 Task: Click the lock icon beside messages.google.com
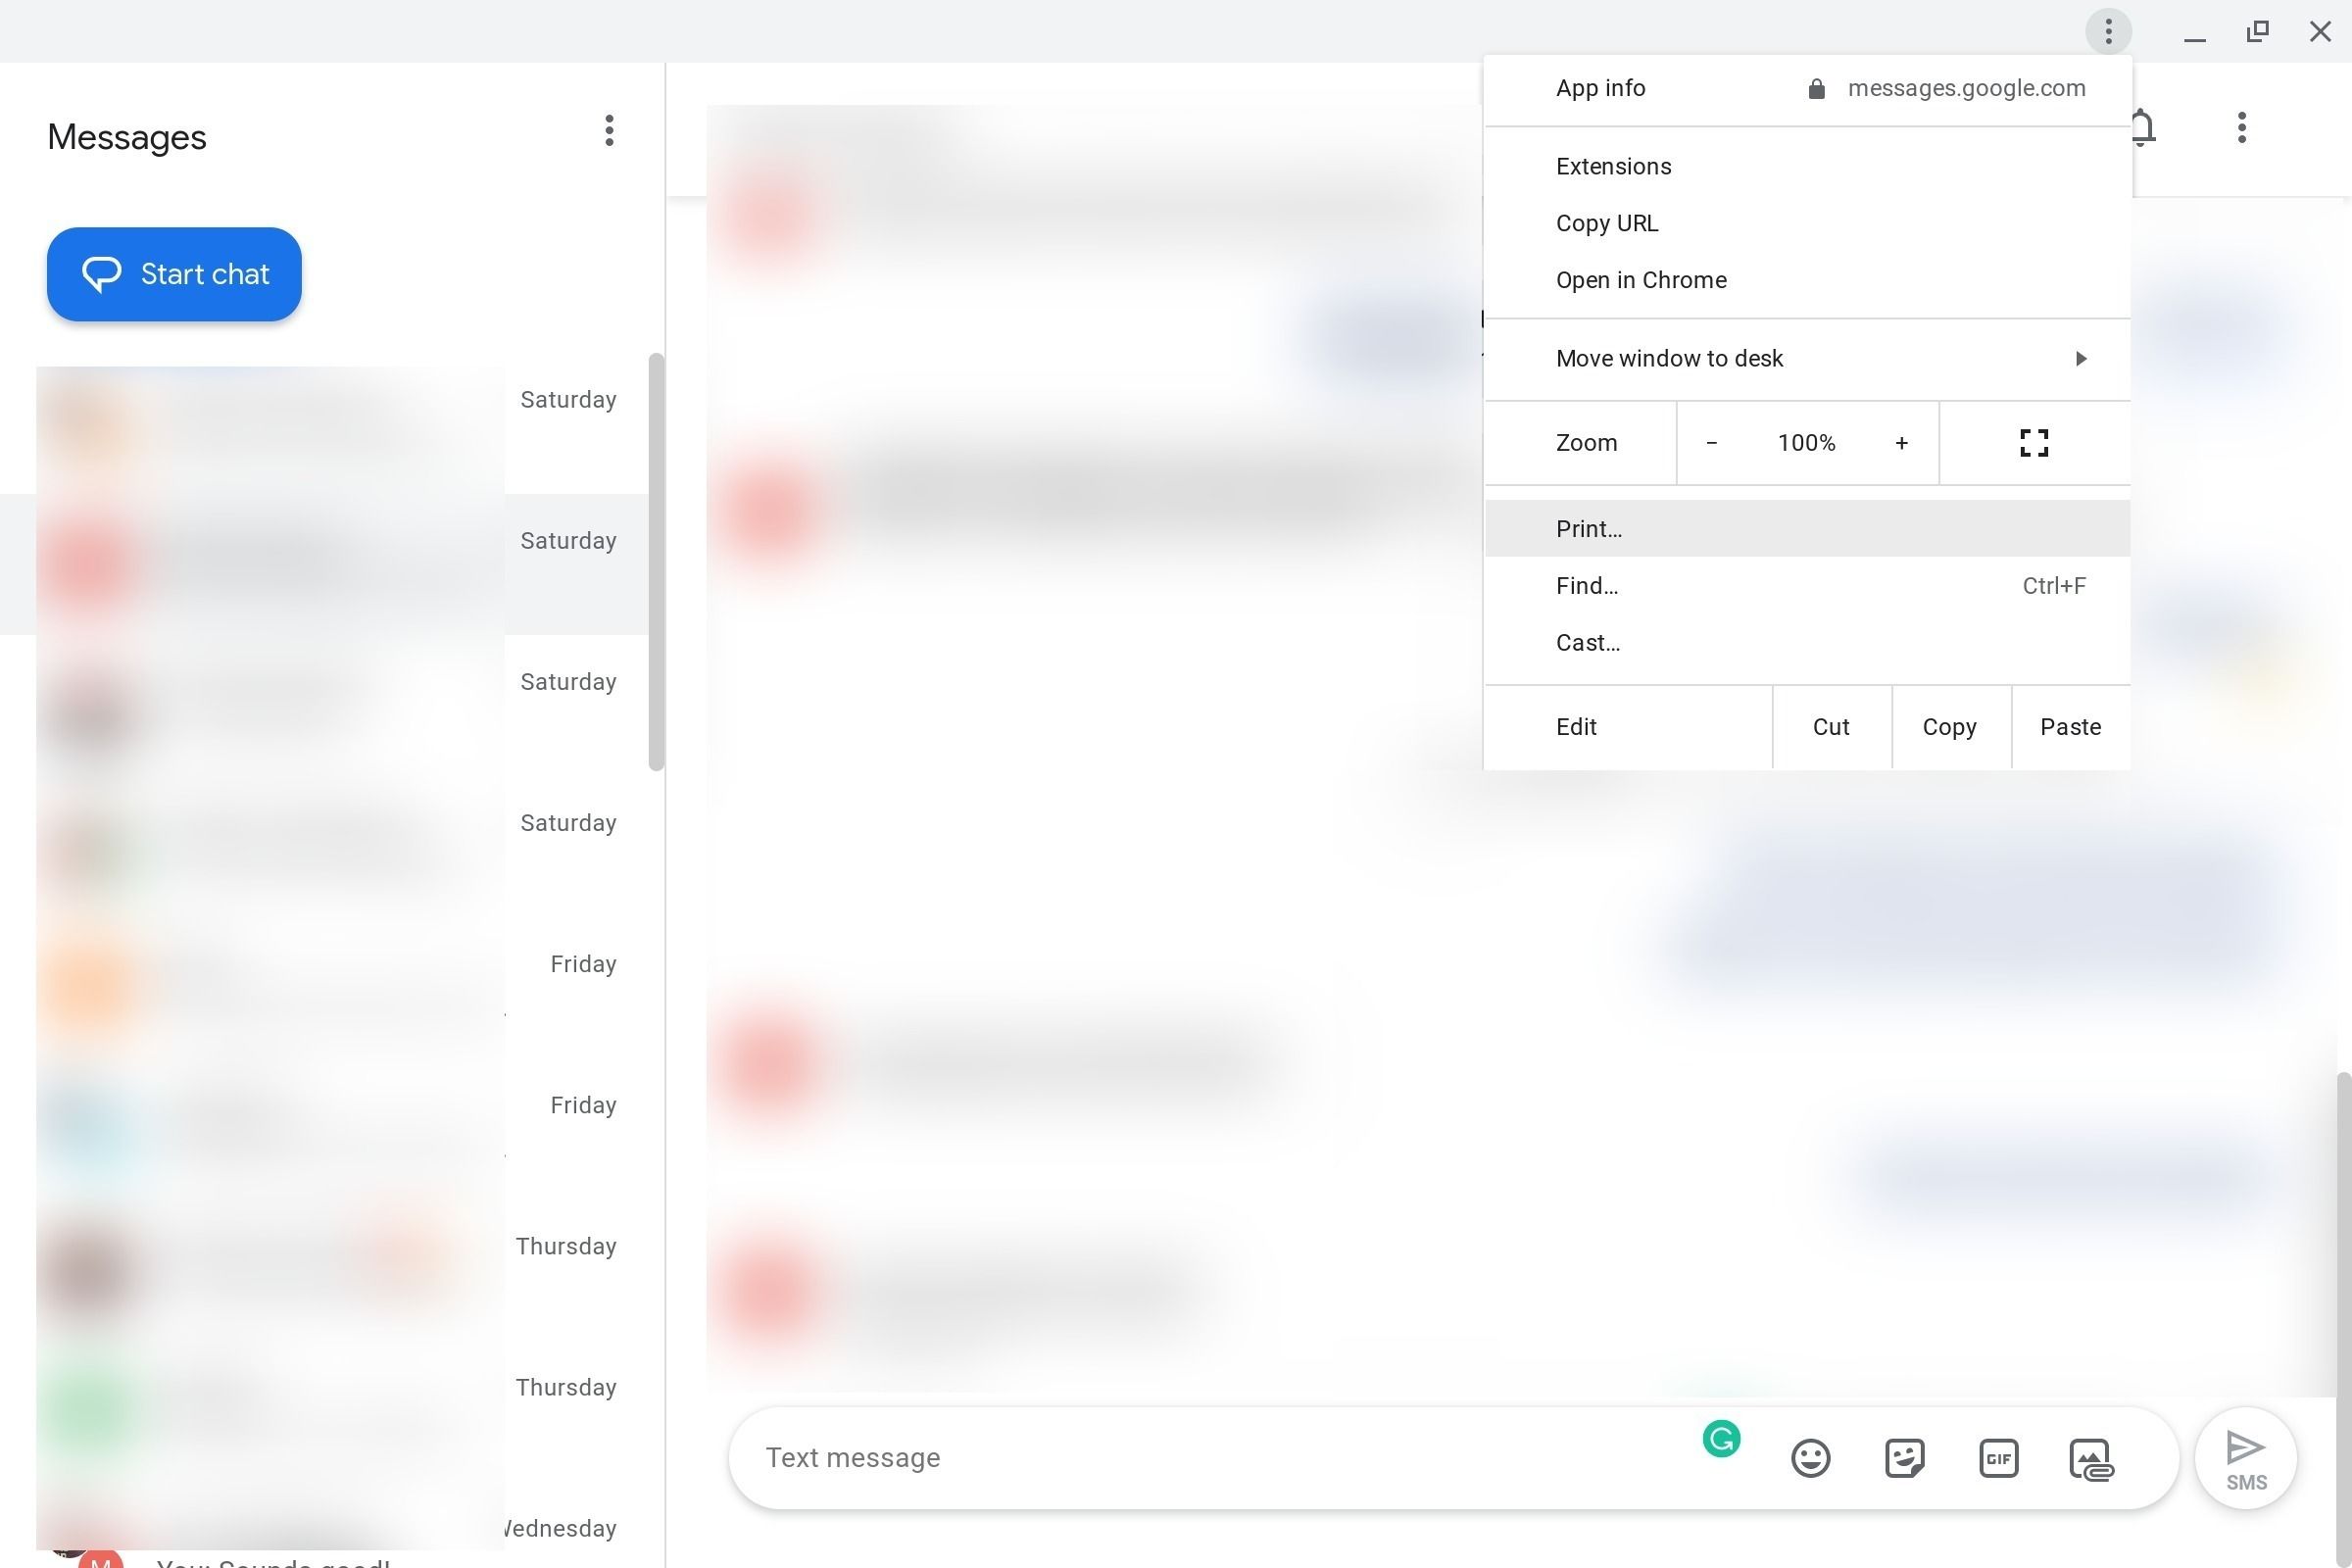(1816, 89)
